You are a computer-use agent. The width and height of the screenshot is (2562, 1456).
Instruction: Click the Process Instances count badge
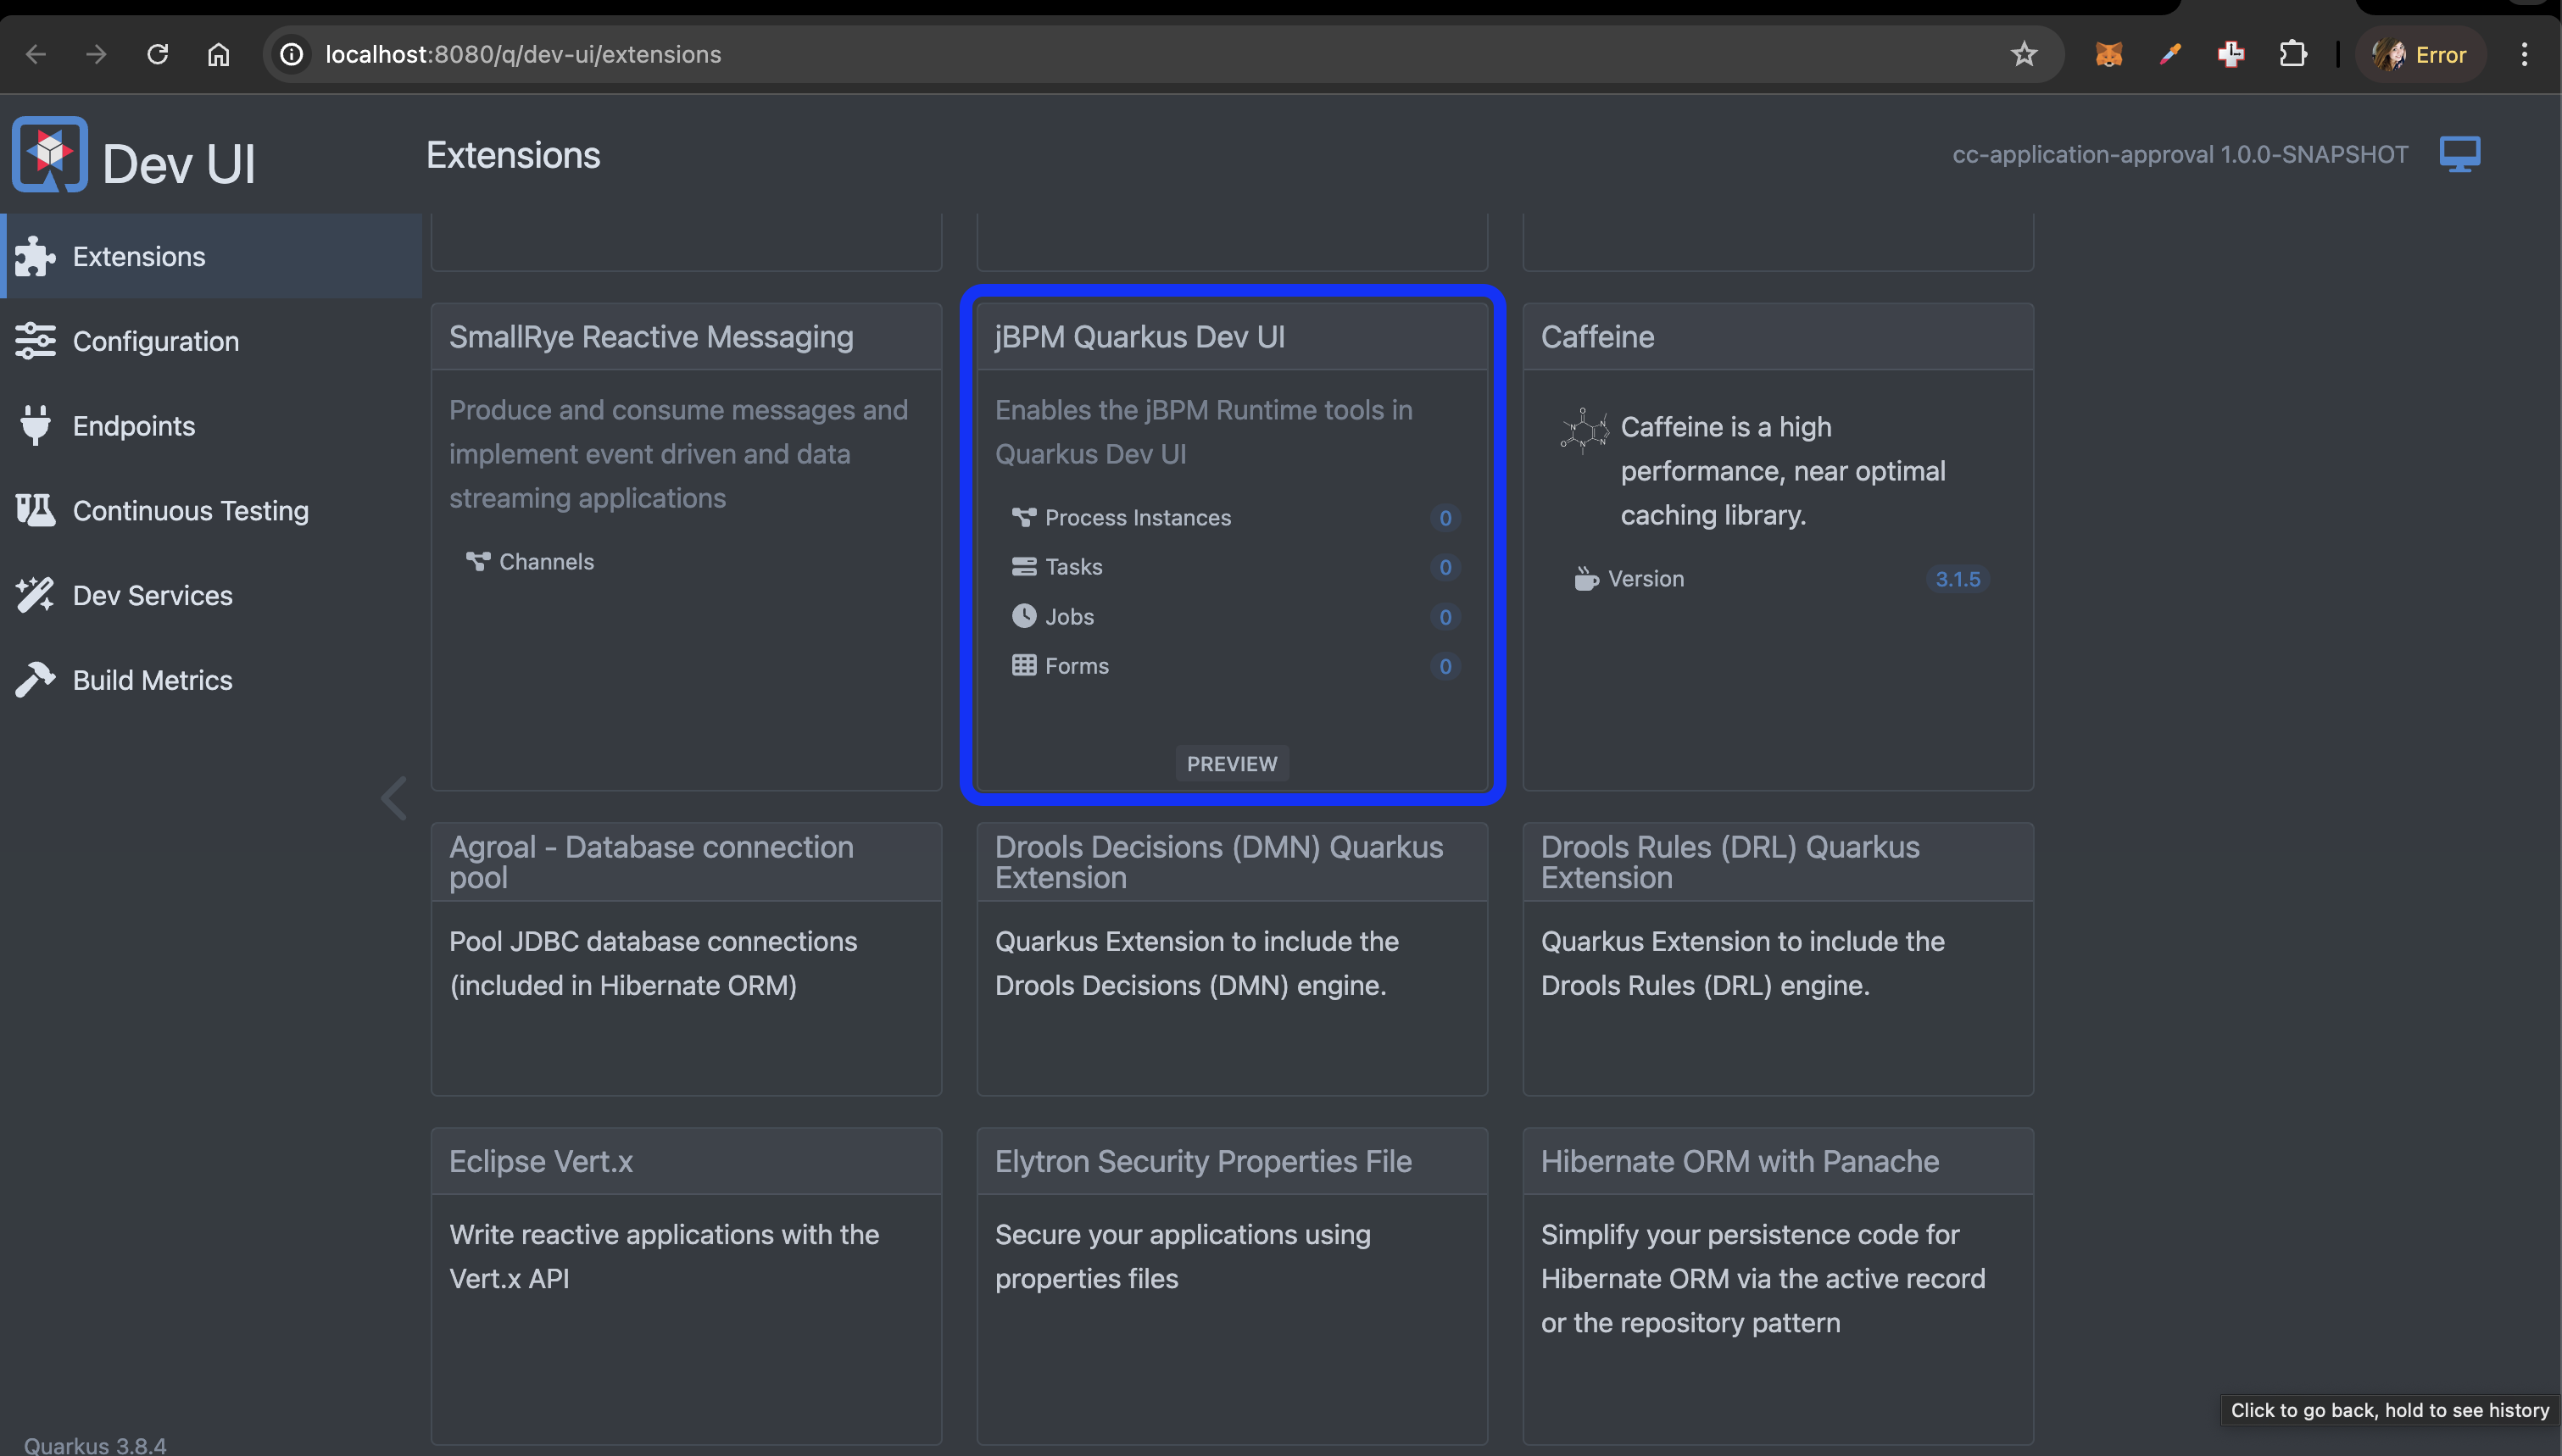1444,518
